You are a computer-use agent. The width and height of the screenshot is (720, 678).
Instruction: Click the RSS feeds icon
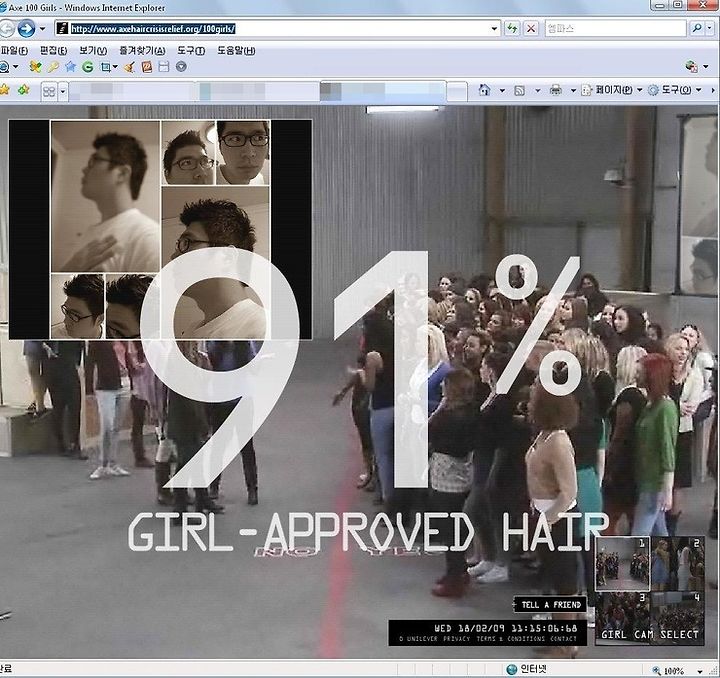[519, 90]
